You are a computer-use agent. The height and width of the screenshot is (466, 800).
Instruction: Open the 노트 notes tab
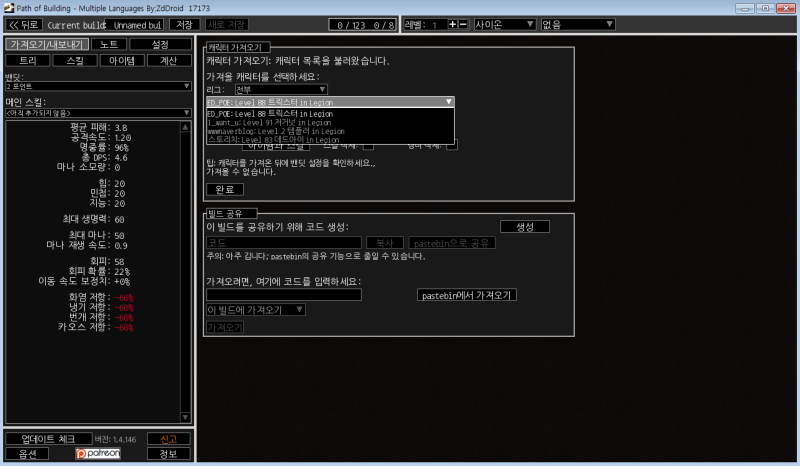click(109, 44)
